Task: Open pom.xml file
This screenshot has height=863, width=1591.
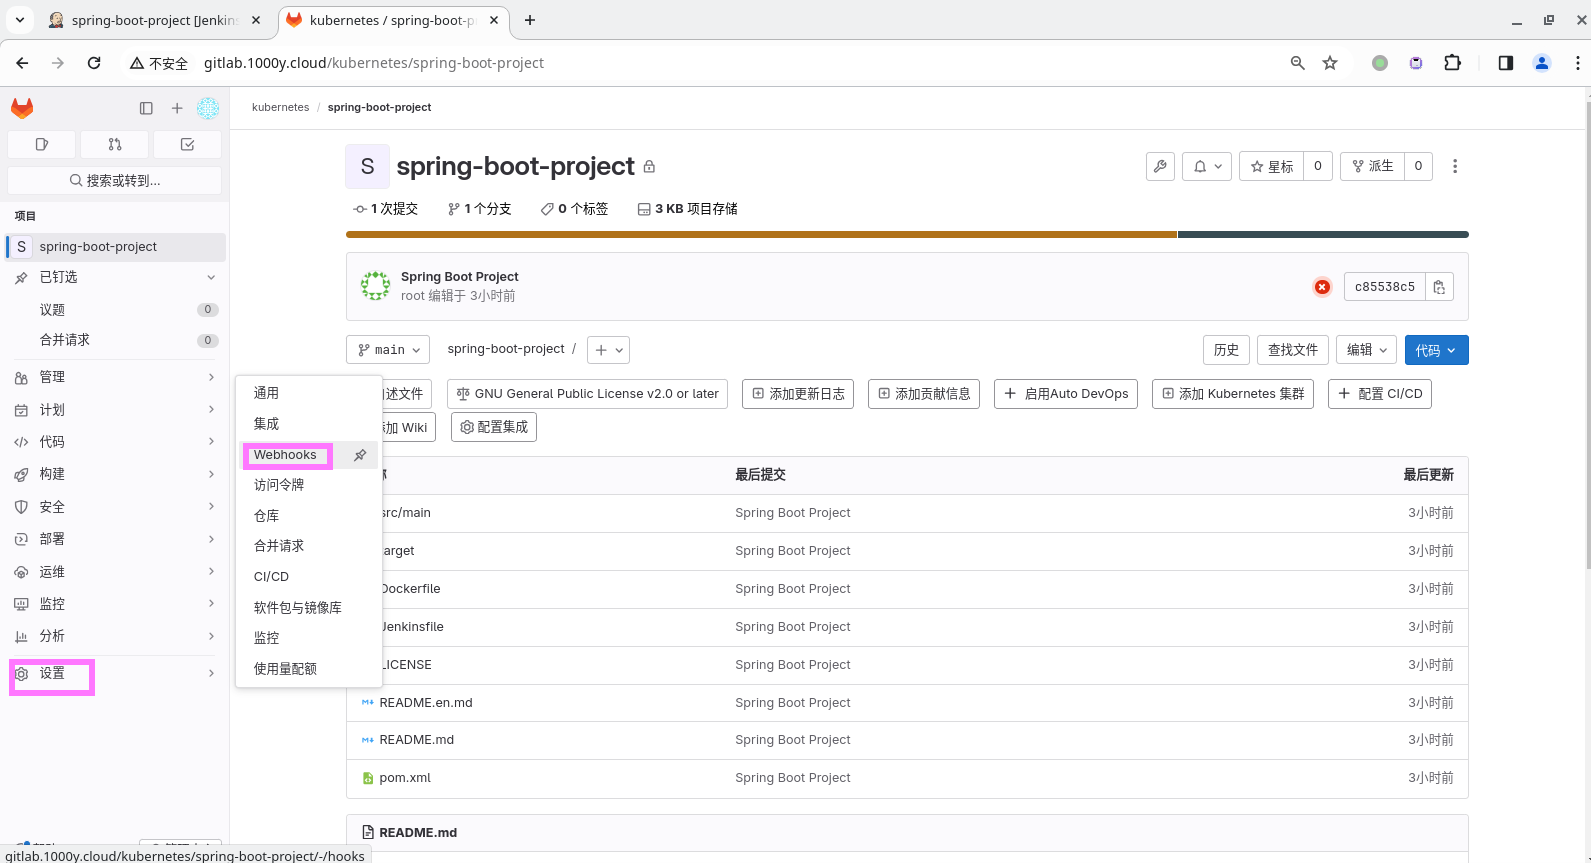Action: (405, 778)
